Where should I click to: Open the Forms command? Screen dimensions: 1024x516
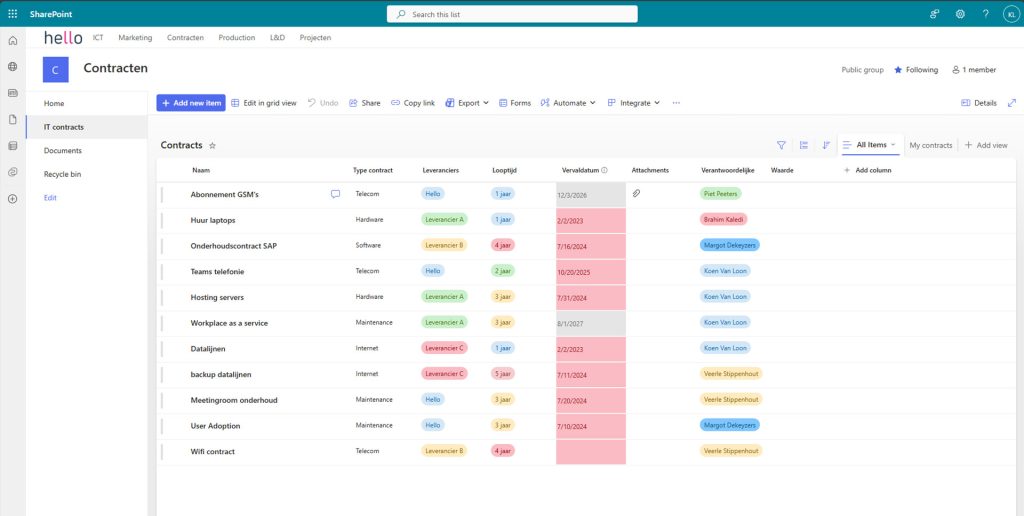[x=515, y=103]
